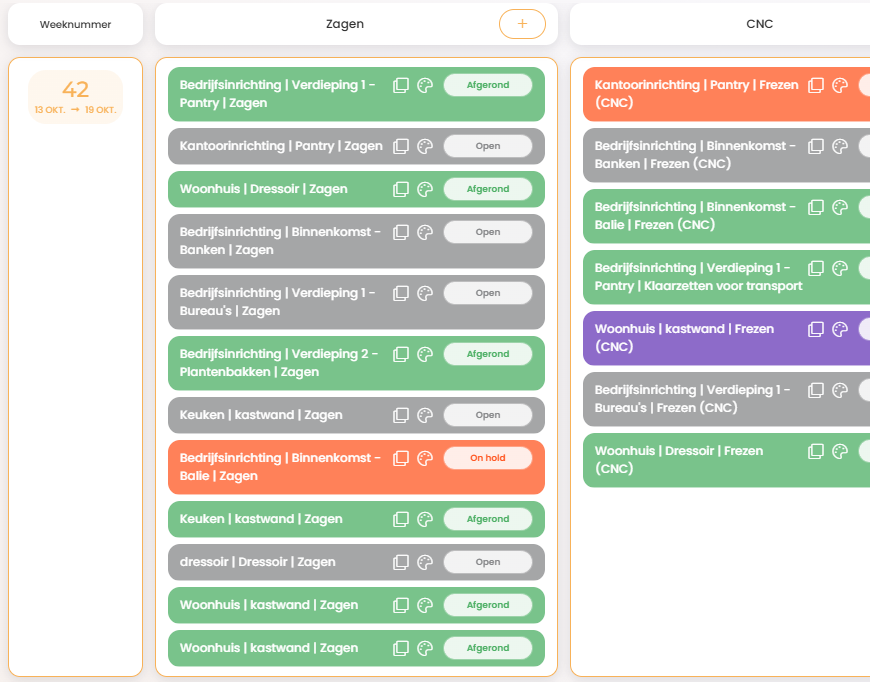Click copy icon on purple Woonhuis kastwand Frezen card

pos(816,329)
